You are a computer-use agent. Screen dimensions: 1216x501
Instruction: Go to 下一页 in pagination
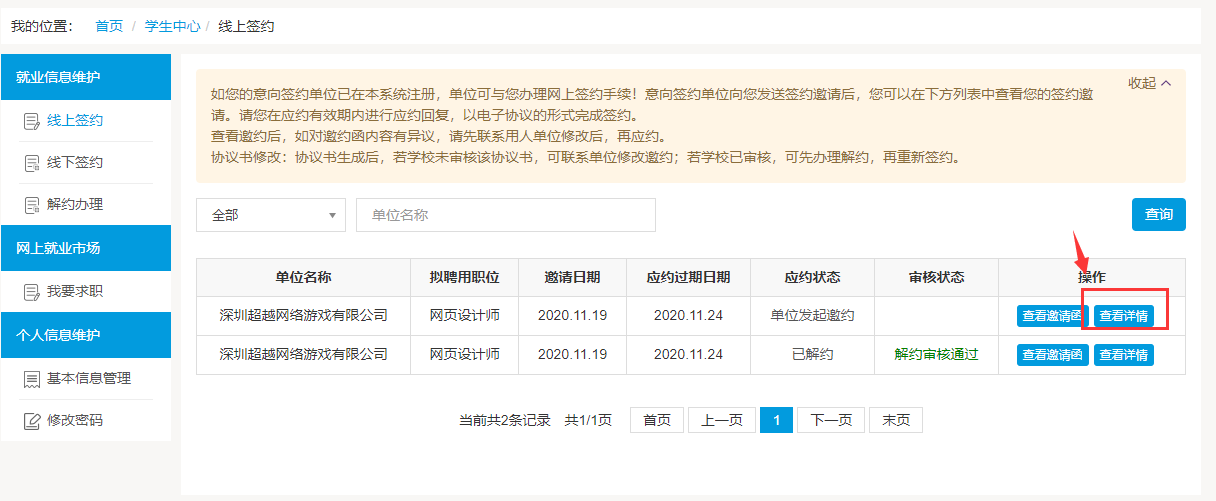click(830, 420)
